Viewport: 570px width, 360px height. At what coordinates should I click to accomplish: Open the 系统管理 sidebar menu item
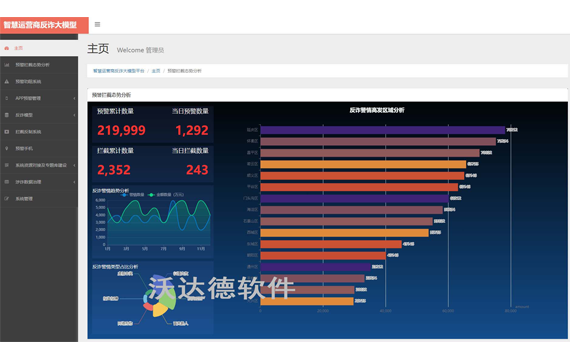pyautogui.click(x=39, y=199)
